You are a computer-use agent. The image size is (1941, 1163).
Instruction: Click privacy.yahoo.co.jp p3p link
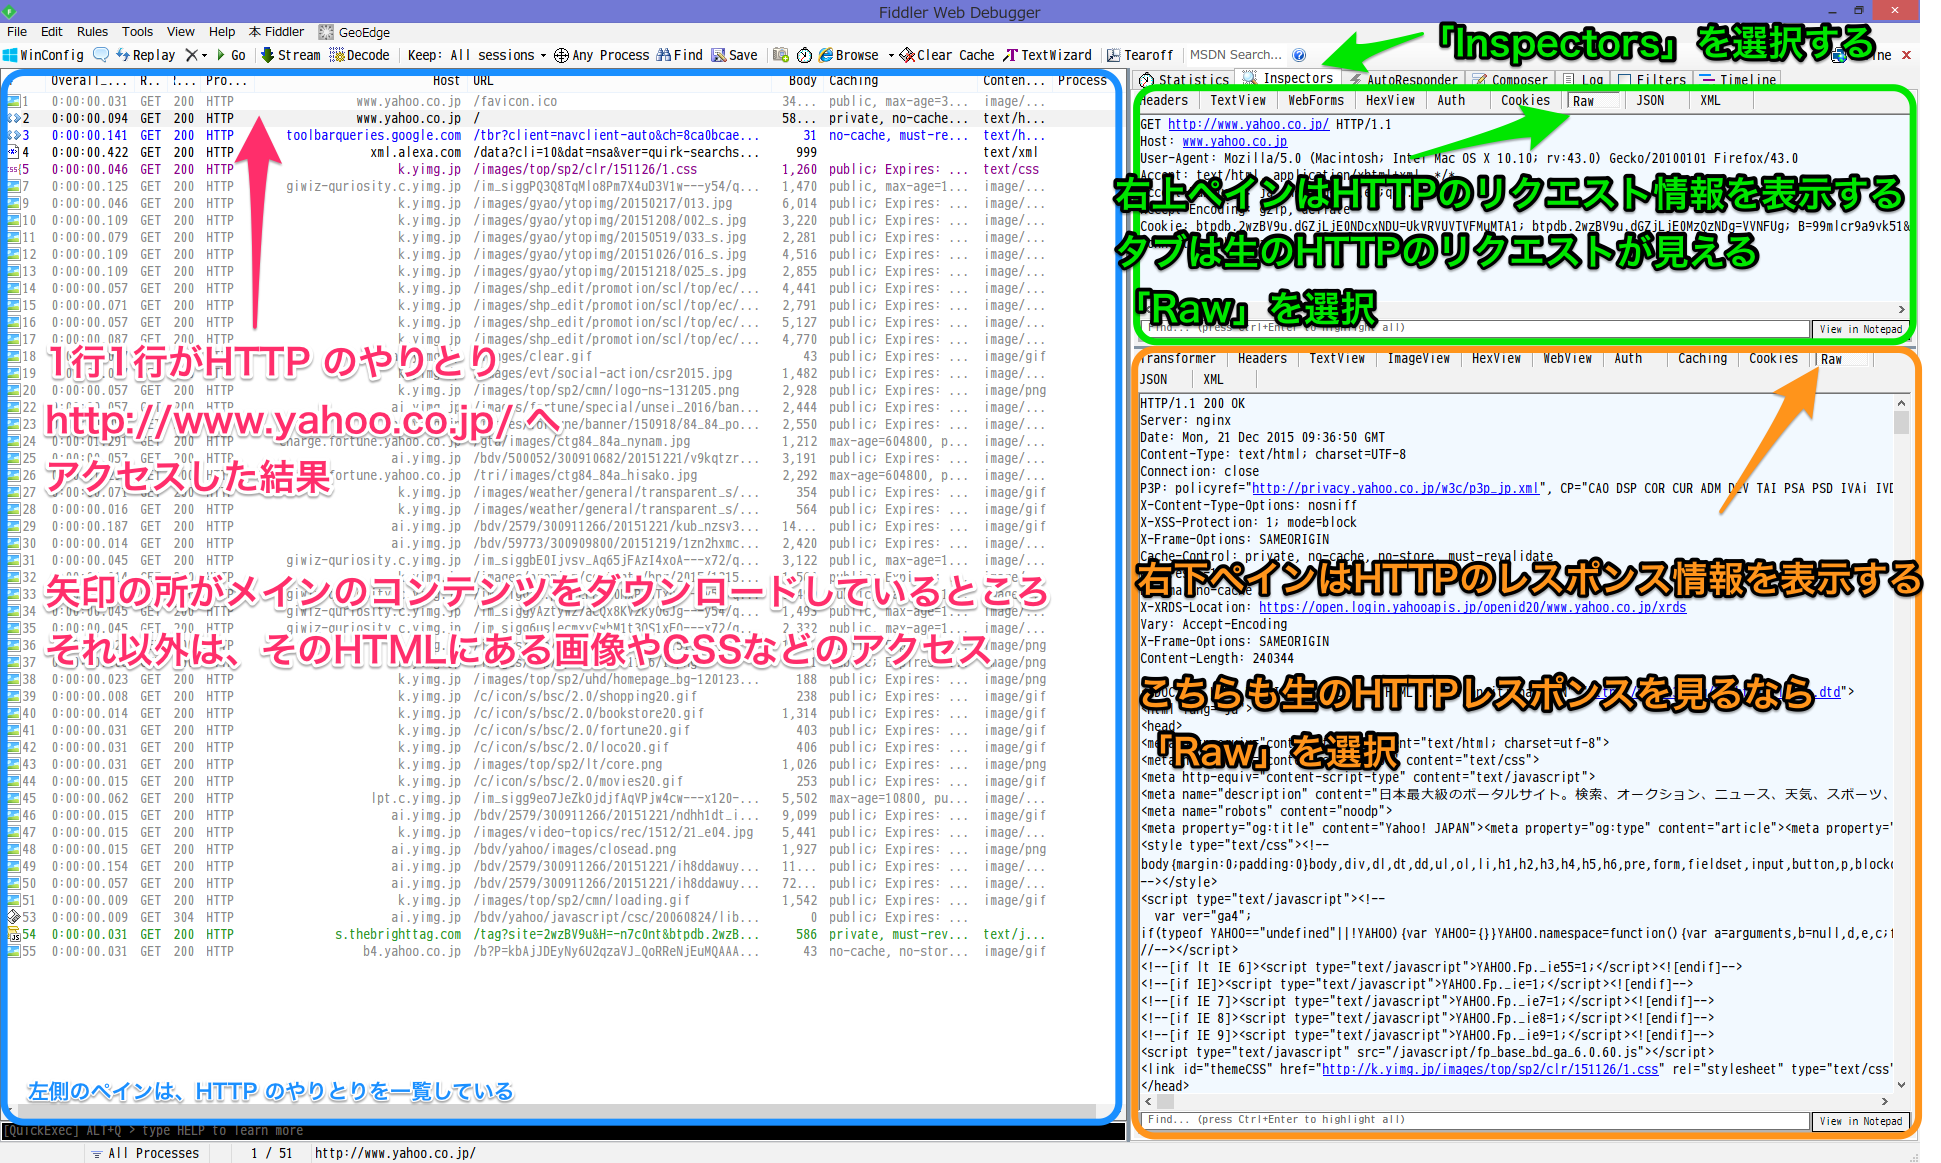pos(1395,488)
